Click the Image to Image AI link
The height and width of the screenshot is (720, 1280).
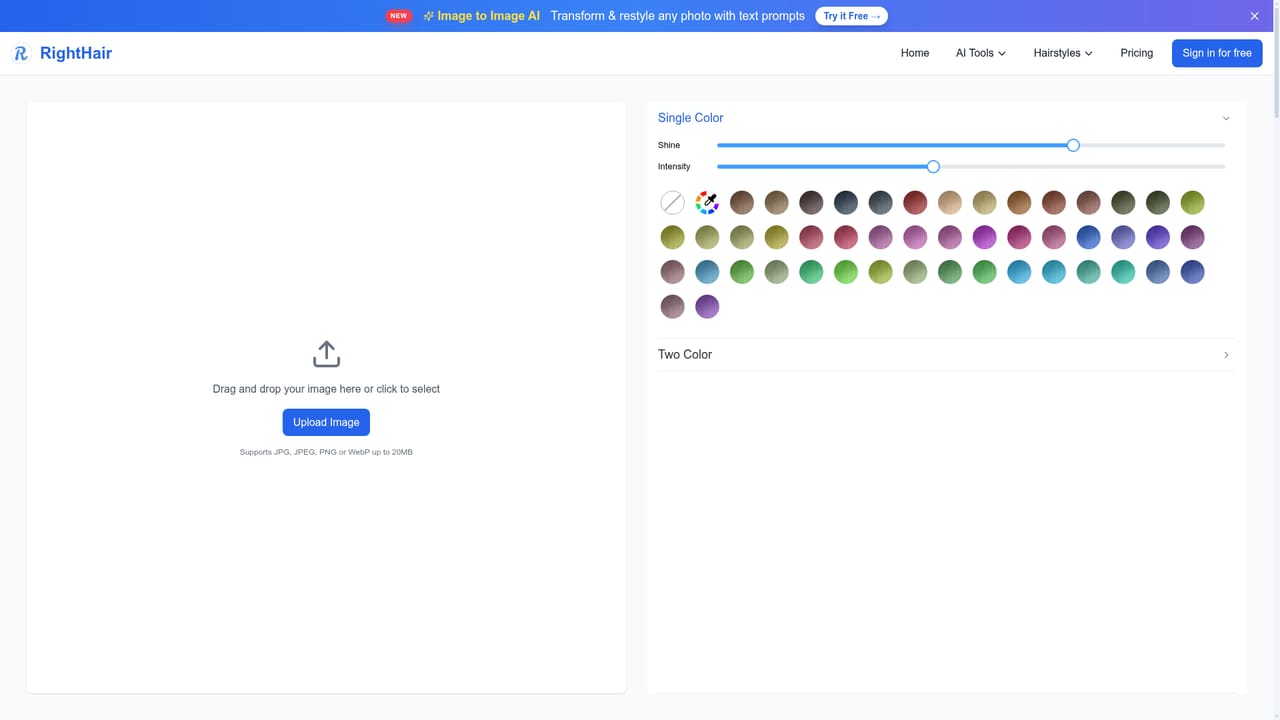point(488,16)
